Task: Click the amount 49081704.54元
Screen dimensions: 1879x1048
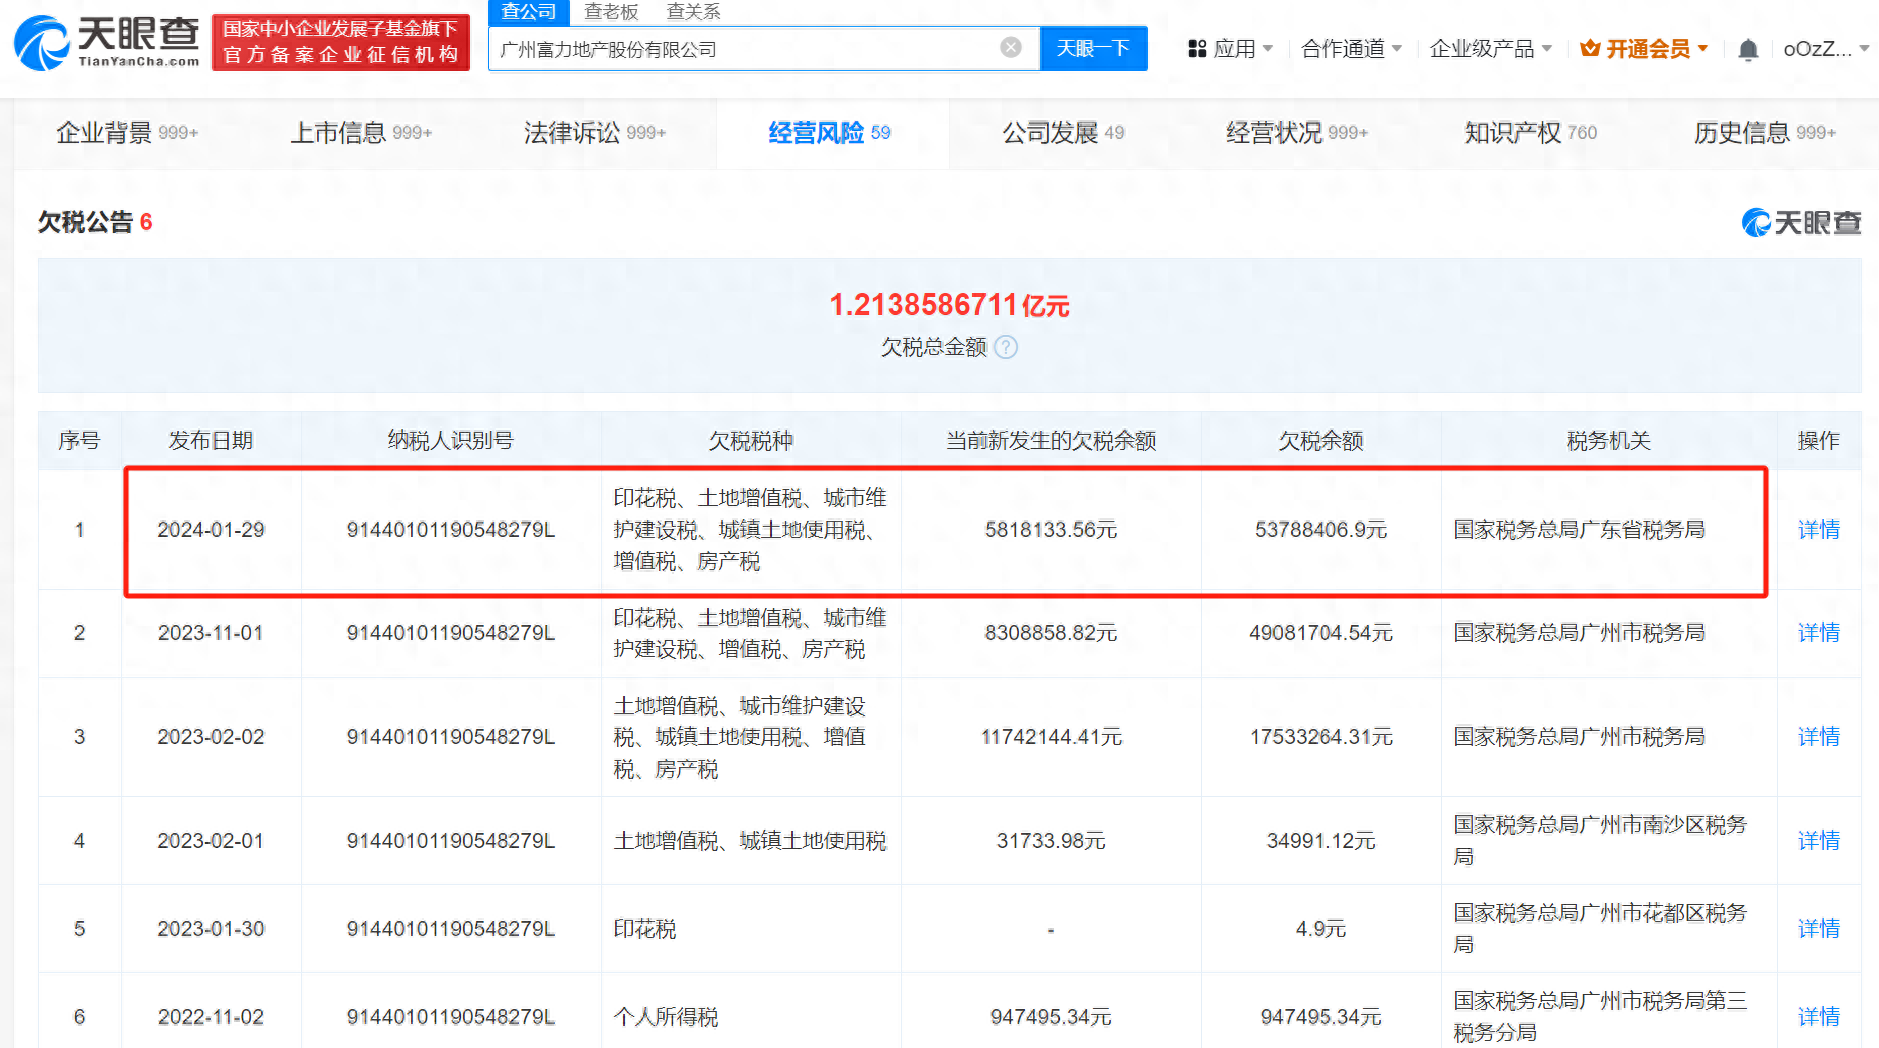Action: pos(1321,633)
